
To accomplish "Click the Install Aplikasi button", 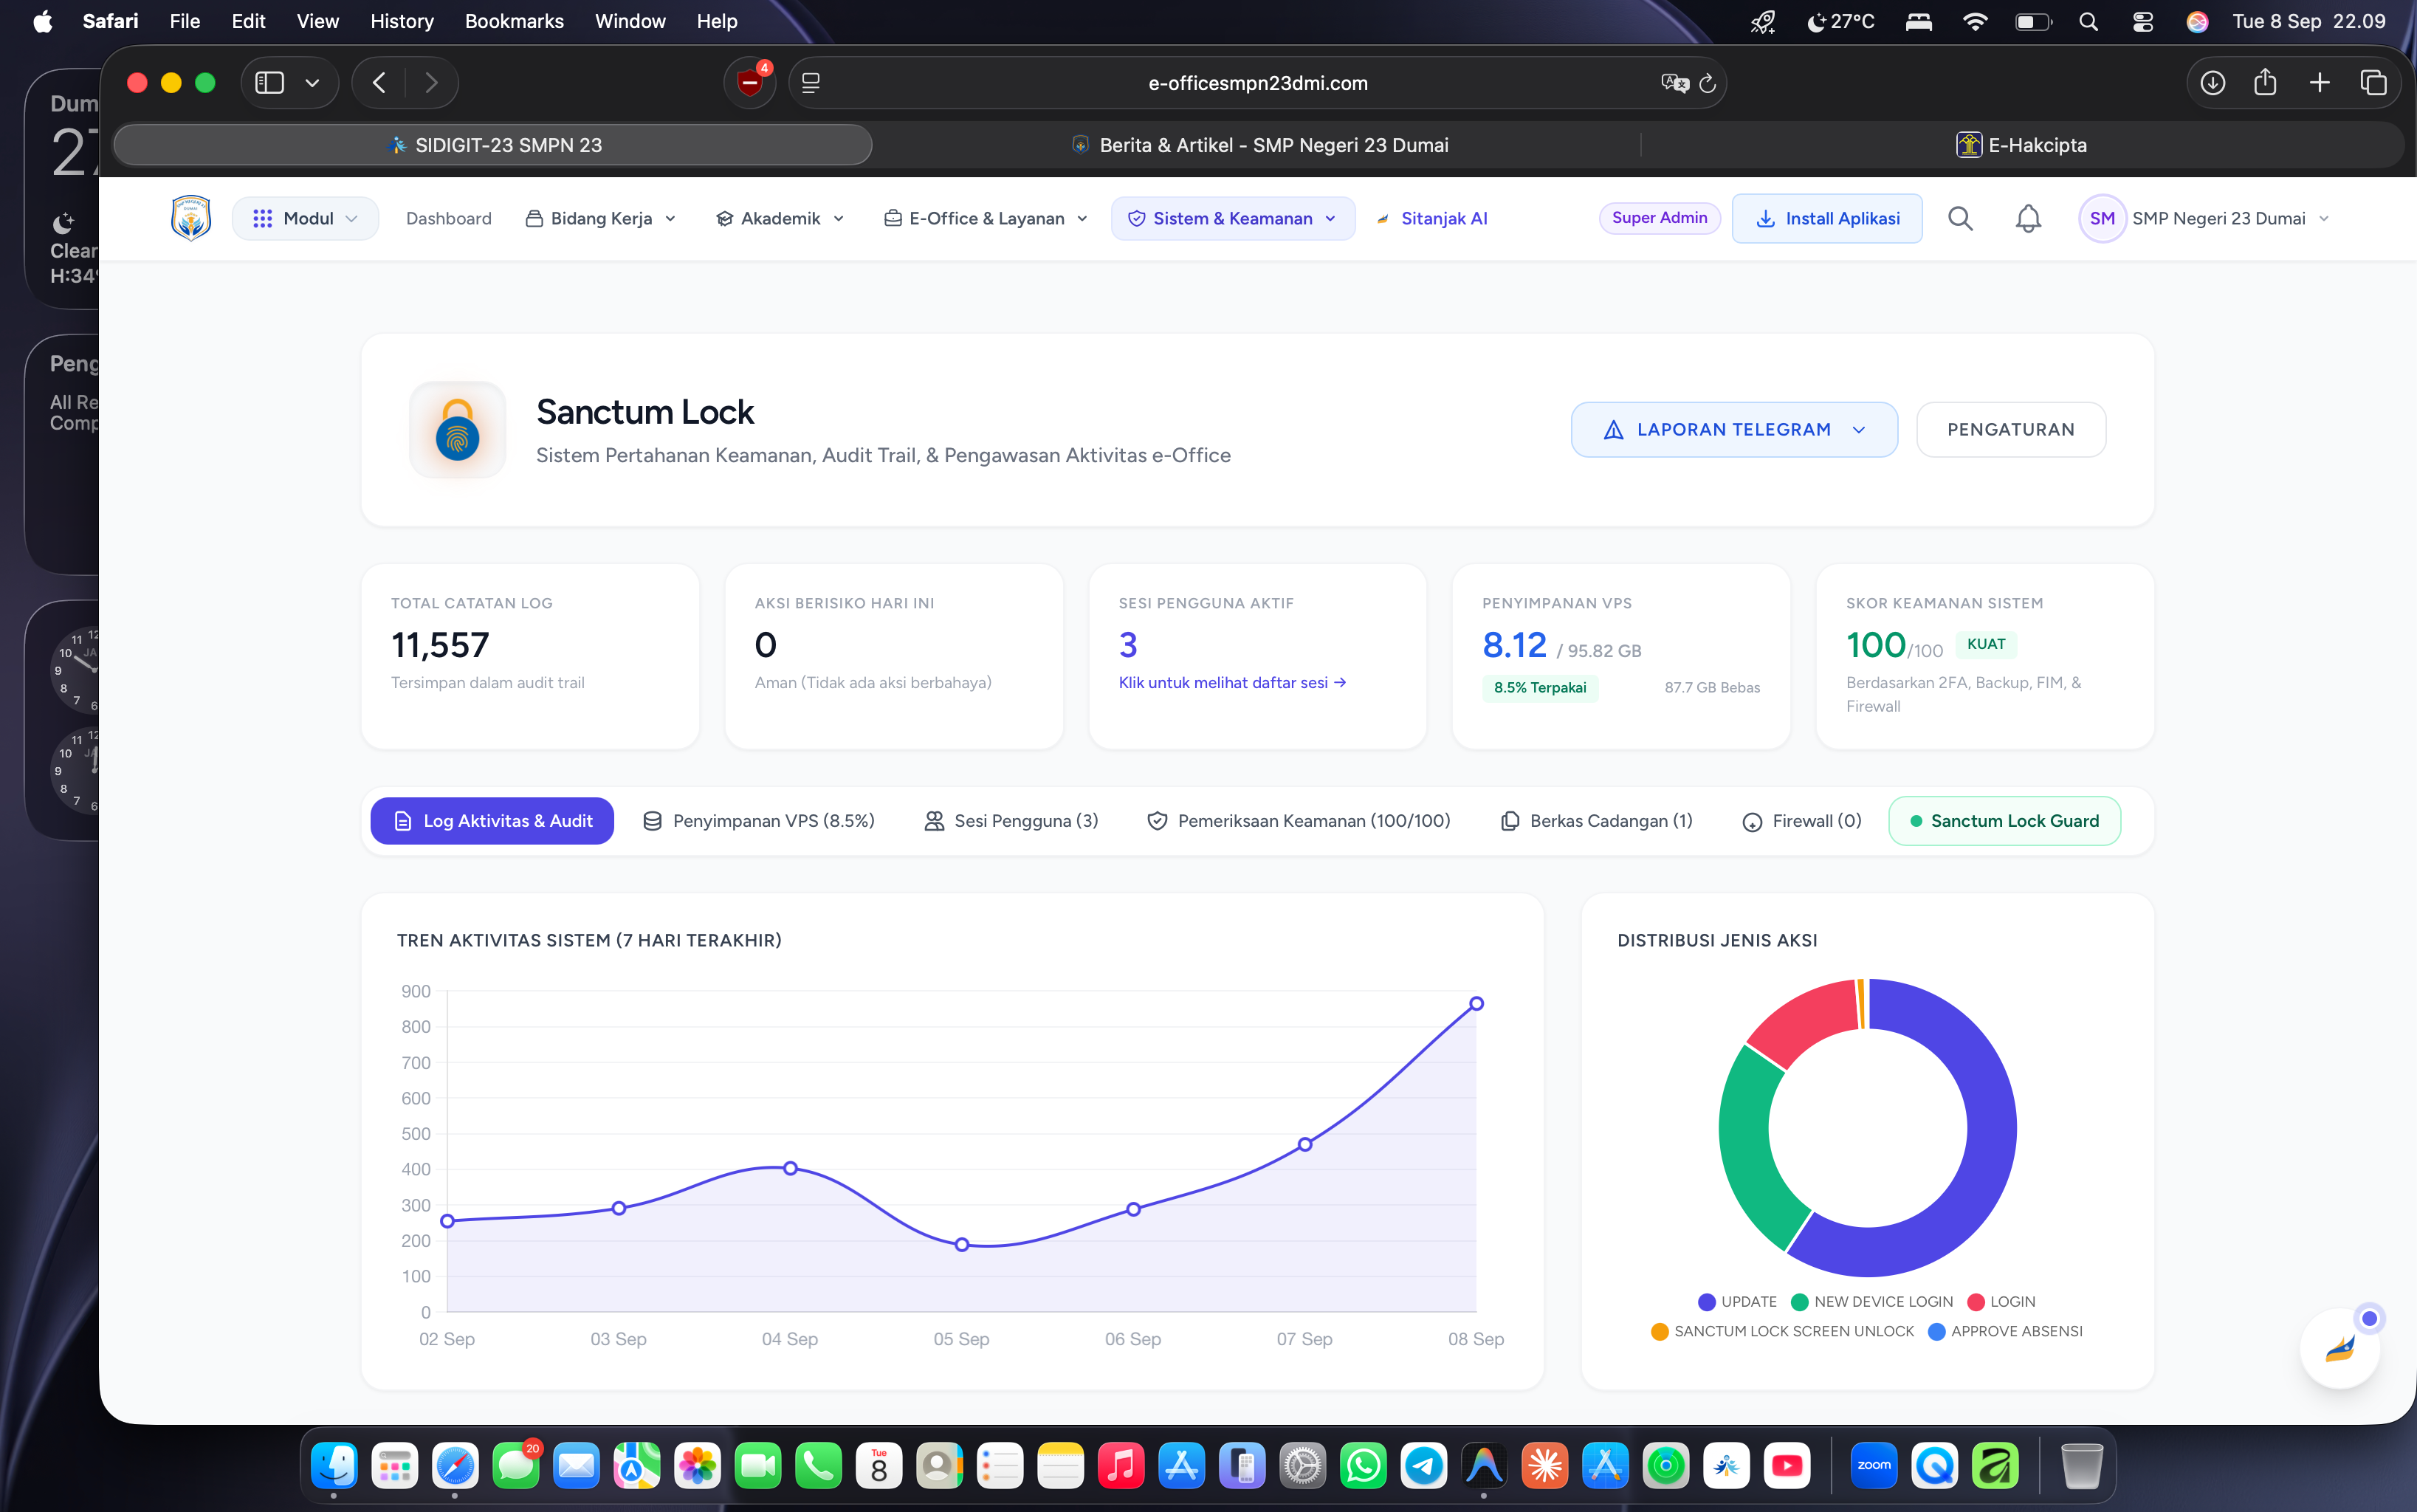I will point(1827,218).
